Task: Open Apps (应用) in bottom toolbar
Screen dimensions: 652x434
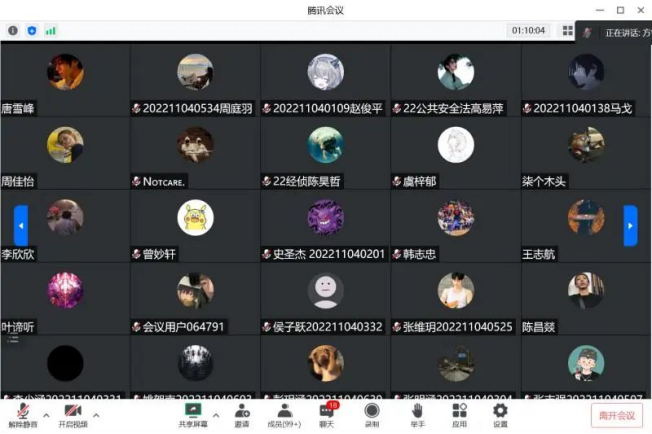Action: coord(459,415)
